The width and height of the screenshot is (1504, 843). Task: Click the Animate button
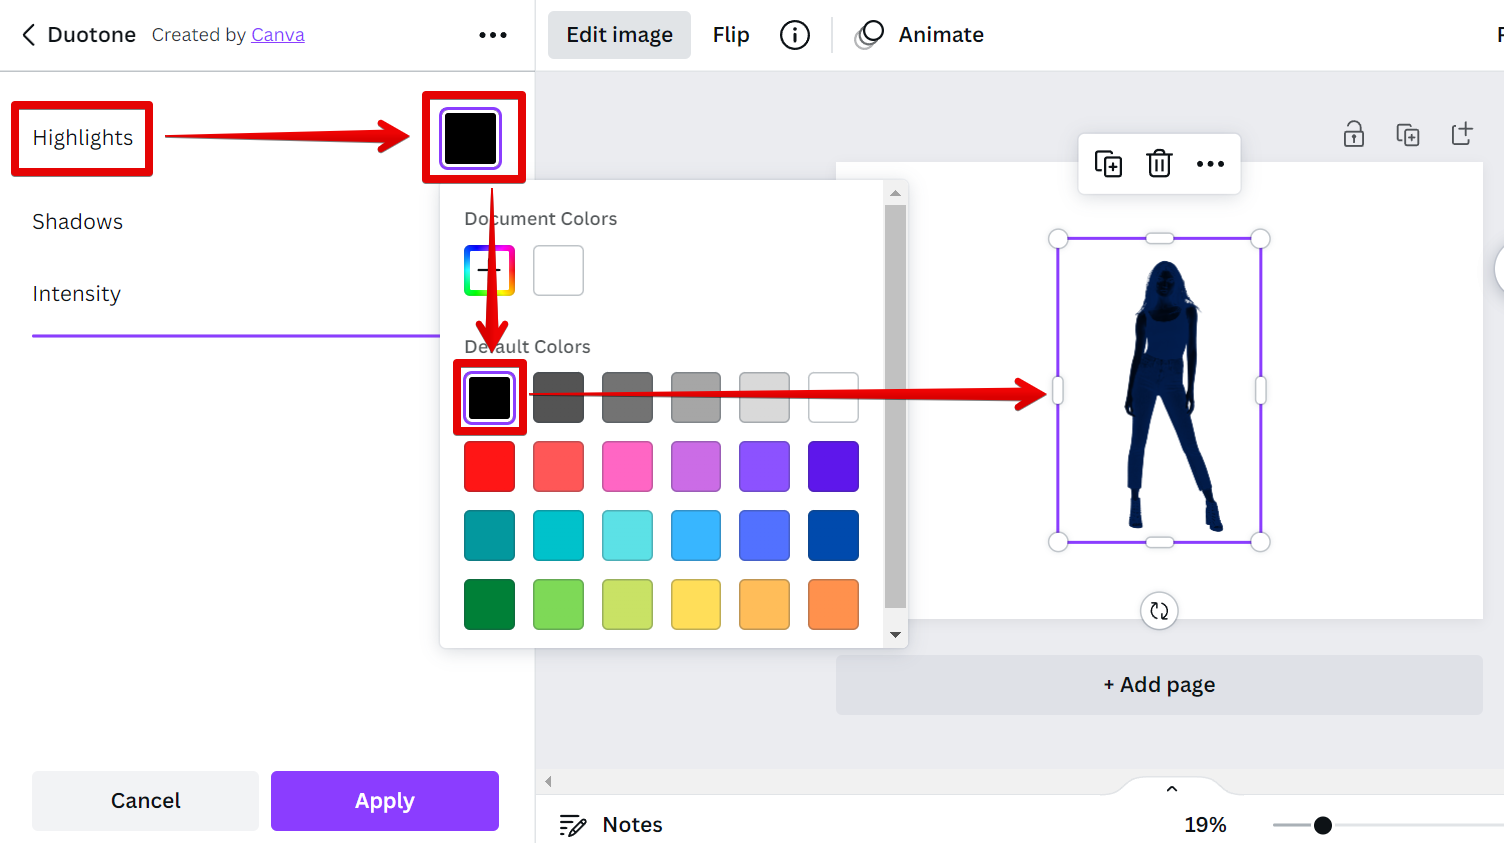[920, 35]
